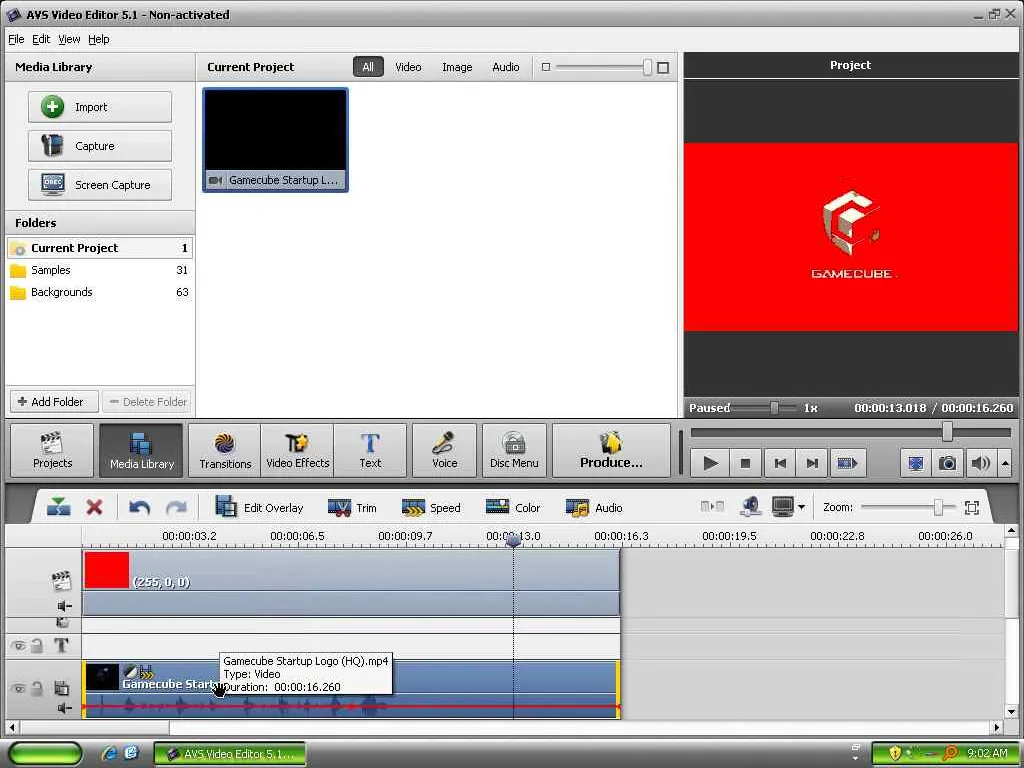Open the Audio tool

point(594,507)
